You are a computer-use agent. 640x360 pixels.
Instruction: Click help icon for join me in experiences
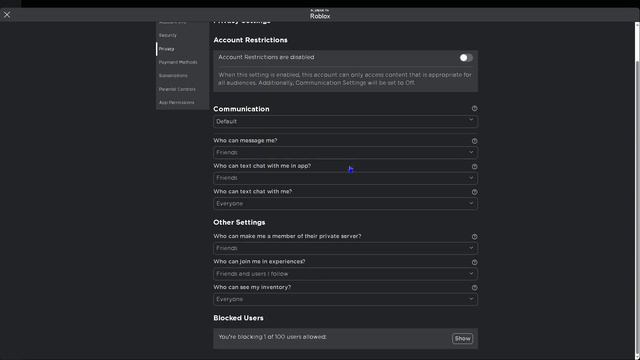tap(474, 262)
